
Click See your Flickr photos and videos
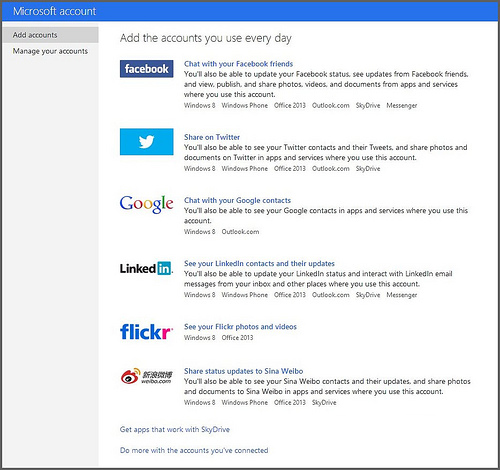pyautogui.click(x=240, y=327)
